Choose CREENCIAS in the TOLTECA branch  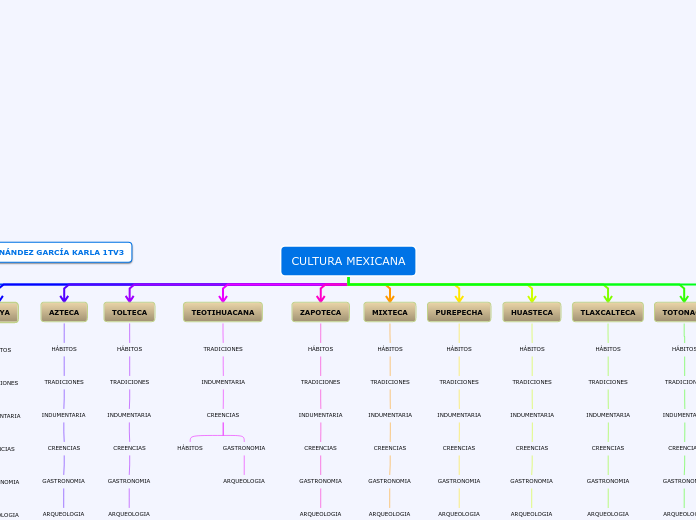pyautogui.click(x=129, y=448)
